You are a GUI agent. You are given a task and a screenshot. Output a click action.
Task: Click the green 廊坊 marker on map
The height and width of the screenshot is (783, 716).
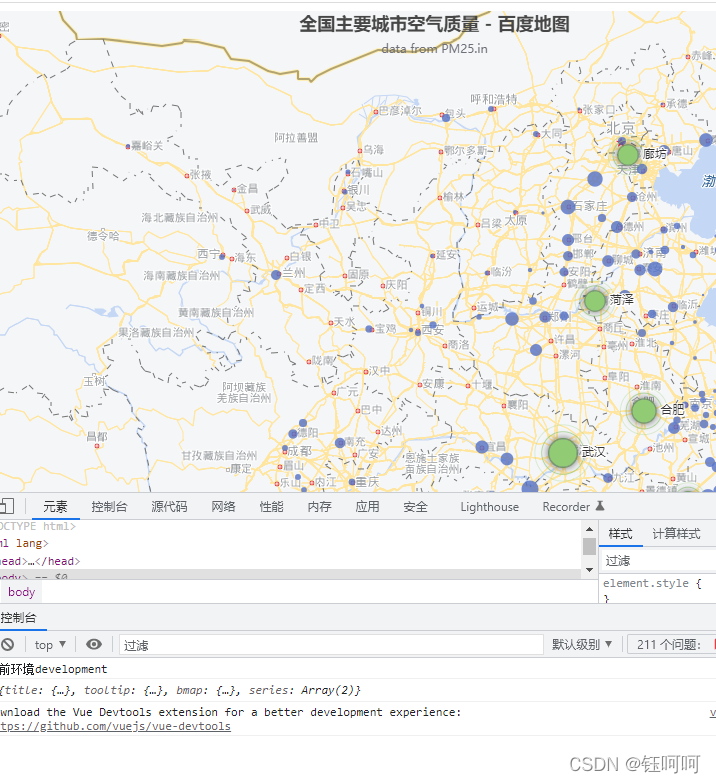click(x=628, y=154)
